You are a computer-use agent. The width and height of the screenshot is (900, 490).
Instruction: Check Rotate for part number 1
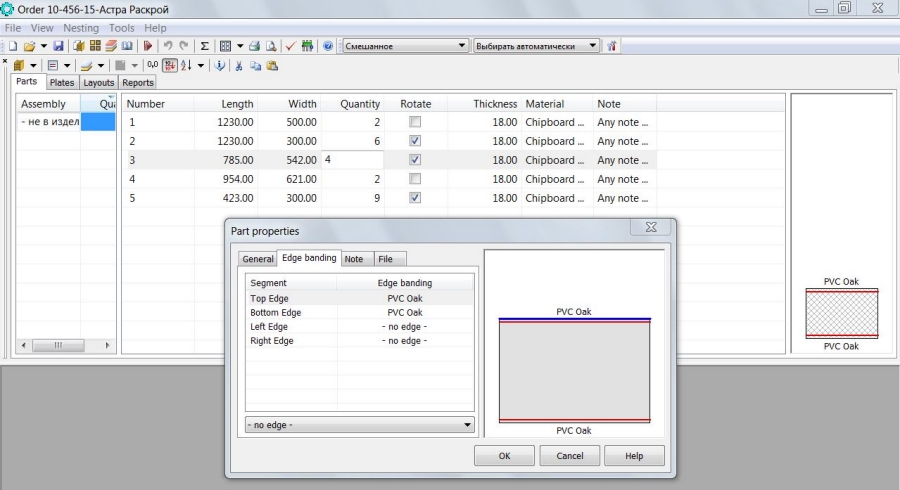point(415,122)
